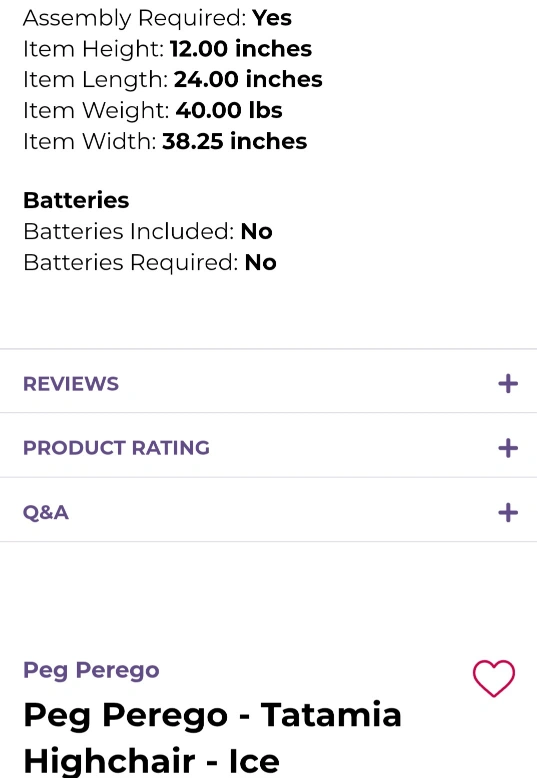This screenshot has width=537, height=778.
Task: Expand Reviews using its plus icon
Action: pyautogui.click(x=508, y=384)
